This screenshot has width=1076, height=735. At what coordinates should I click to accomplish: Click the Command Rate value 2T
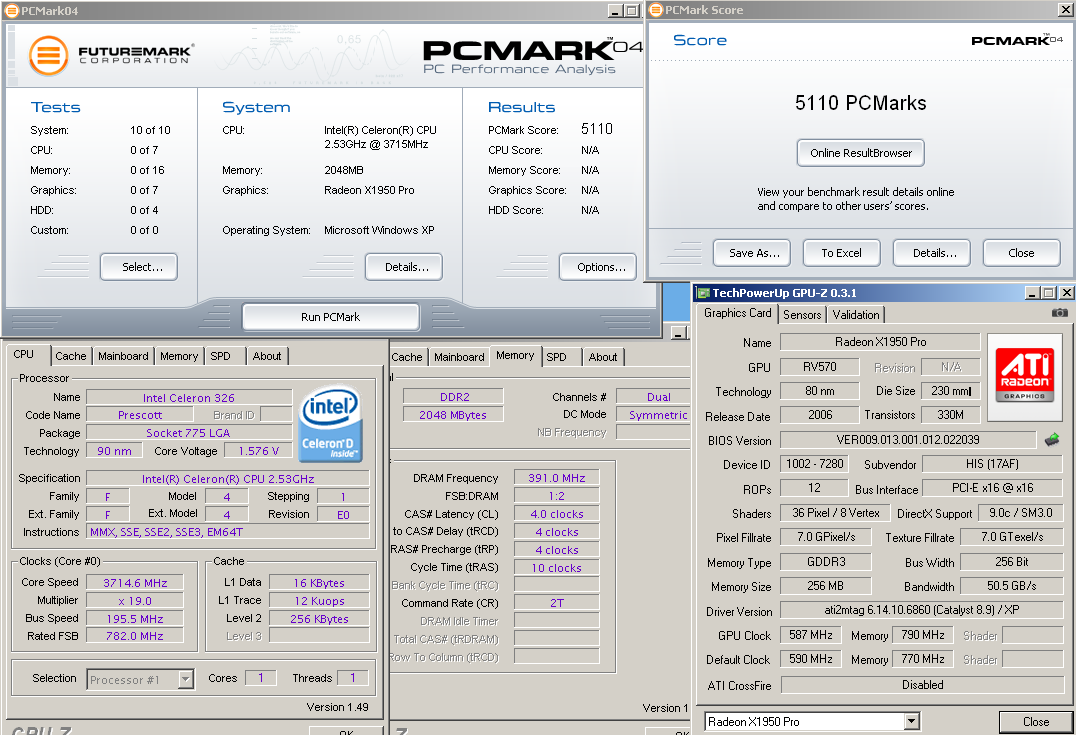pos(557,603)
